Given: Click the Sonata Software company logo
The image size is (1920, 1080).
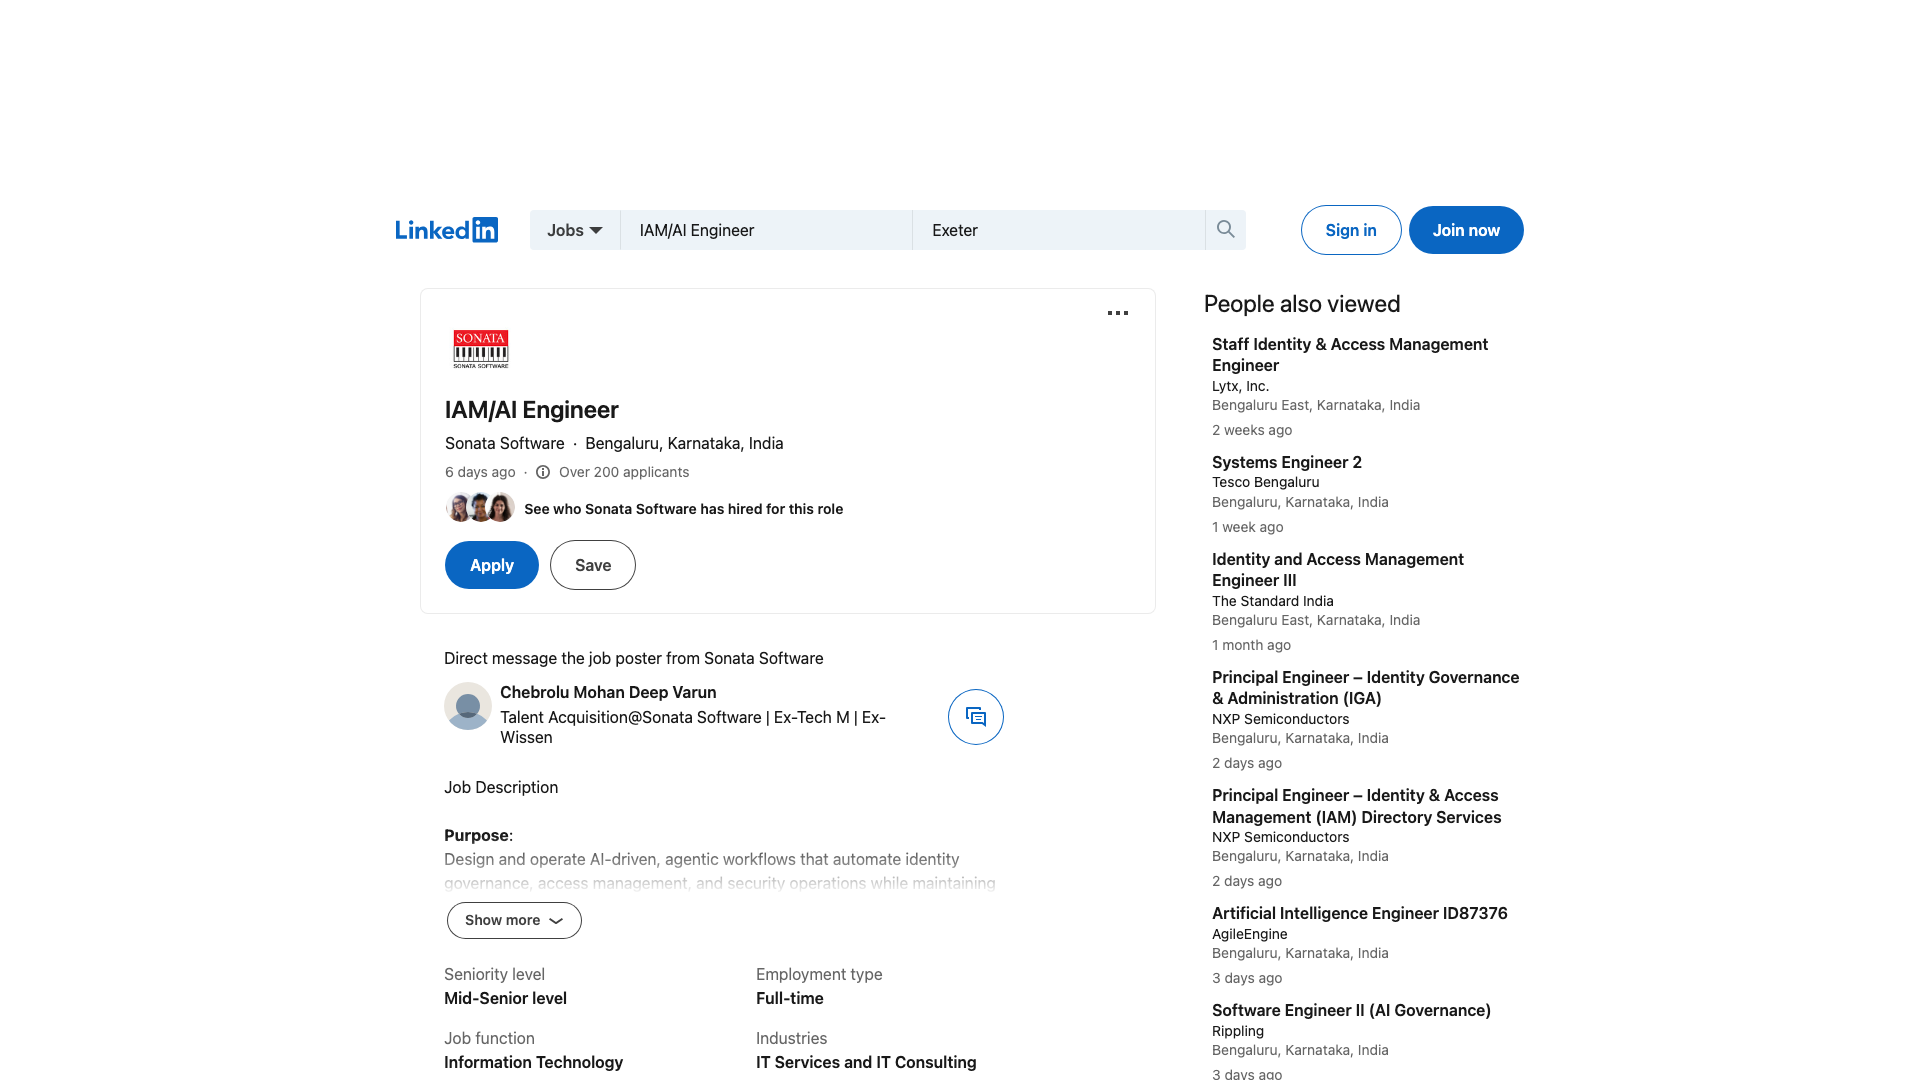Looking at the screenshot, I should pos(481,349).
